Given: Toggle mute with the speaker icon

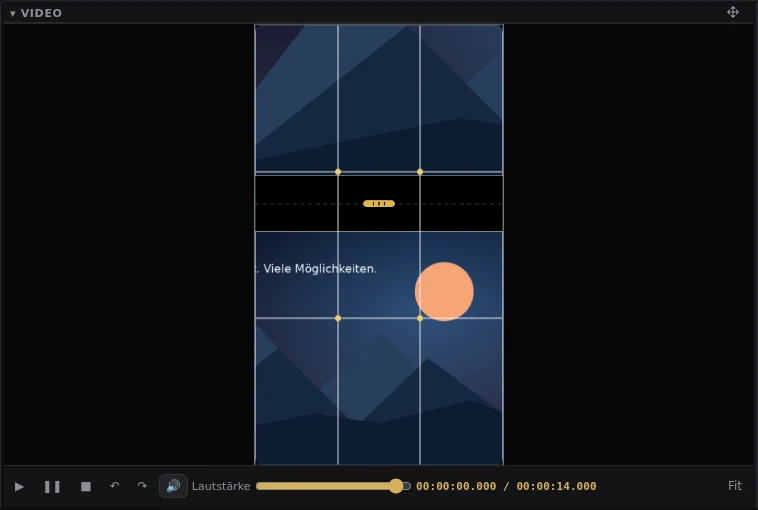Looking at the screenshot, I should pyautogui.click(x=173, y=486).
